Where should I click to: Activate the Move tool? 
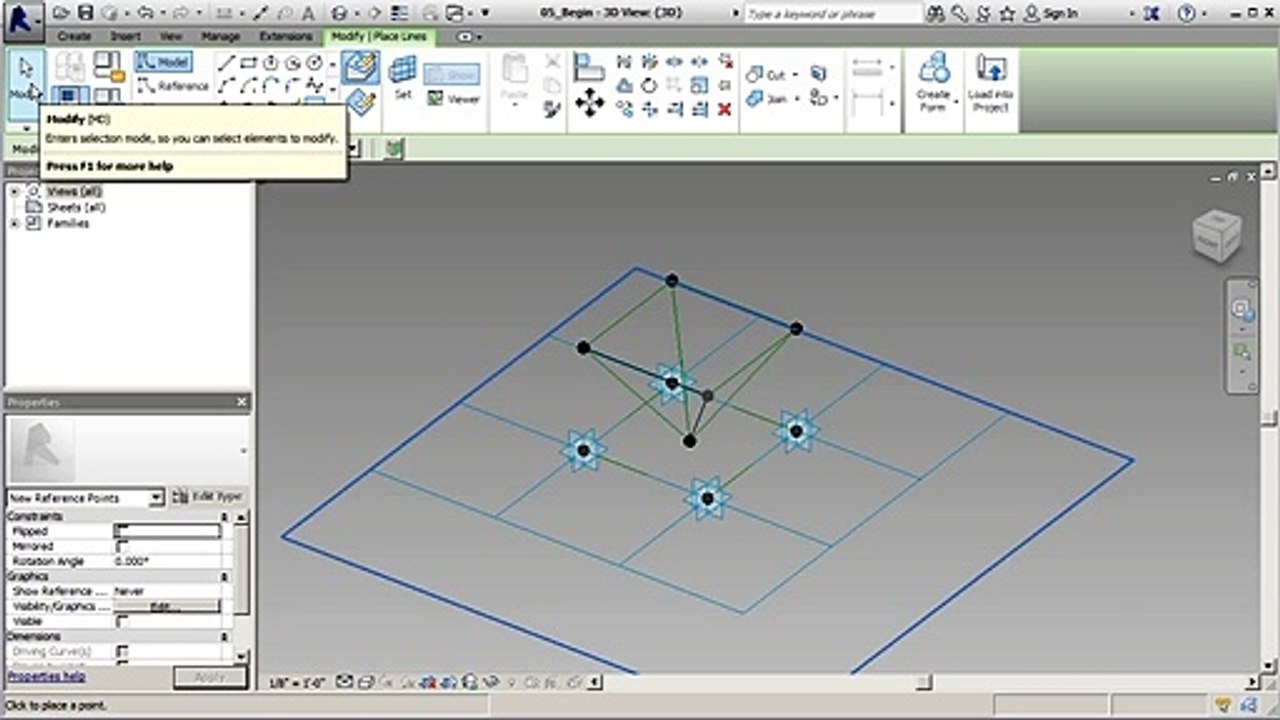[590, 101]
